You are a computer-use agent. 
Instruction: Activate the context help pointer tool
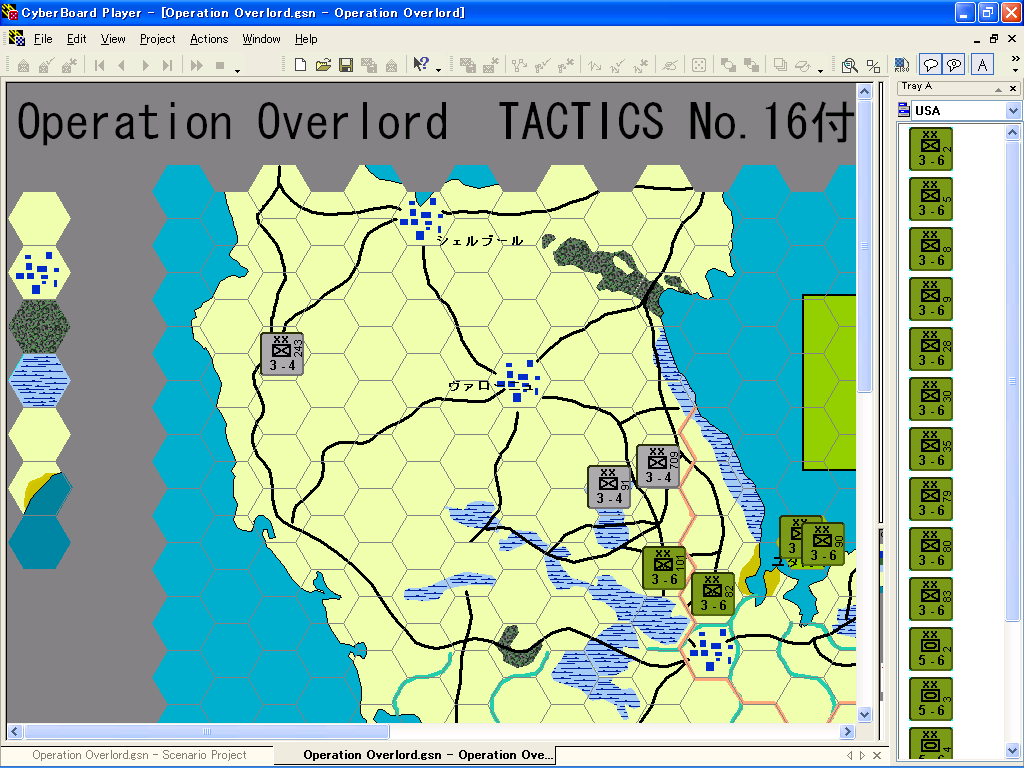[x=421, y=65]
